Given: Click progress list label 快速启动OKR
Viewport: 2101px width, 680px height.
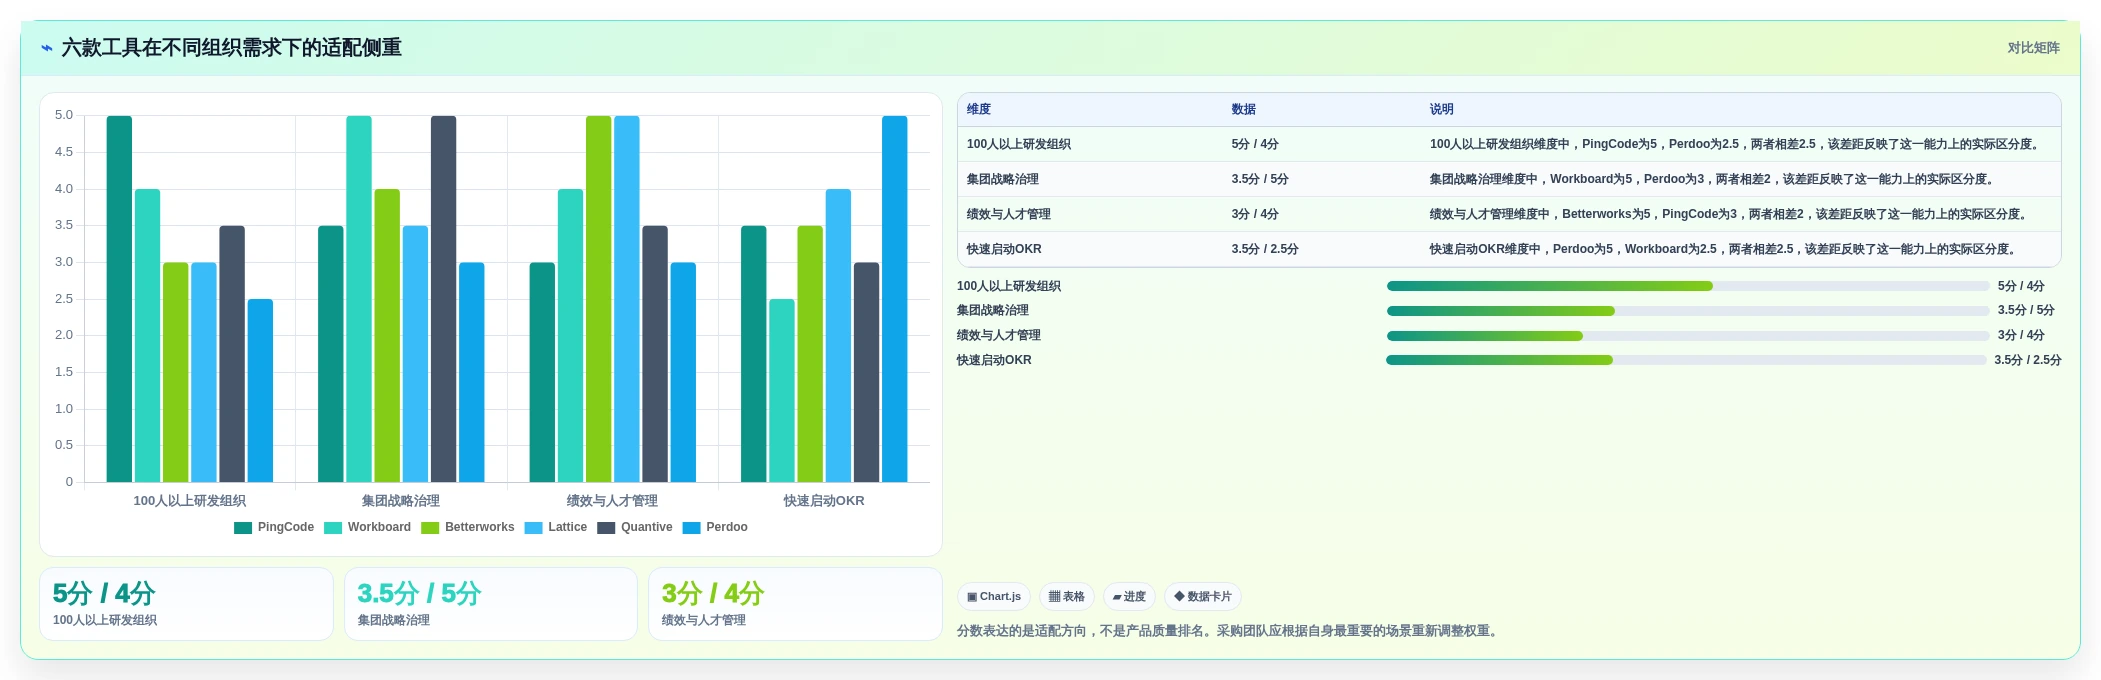Looking at the screenshot, I should click(994, 360).
